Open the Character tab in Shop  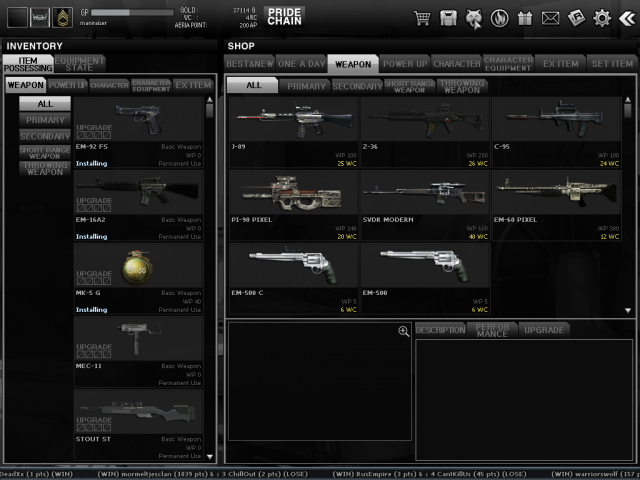click(x=457, y=63)
